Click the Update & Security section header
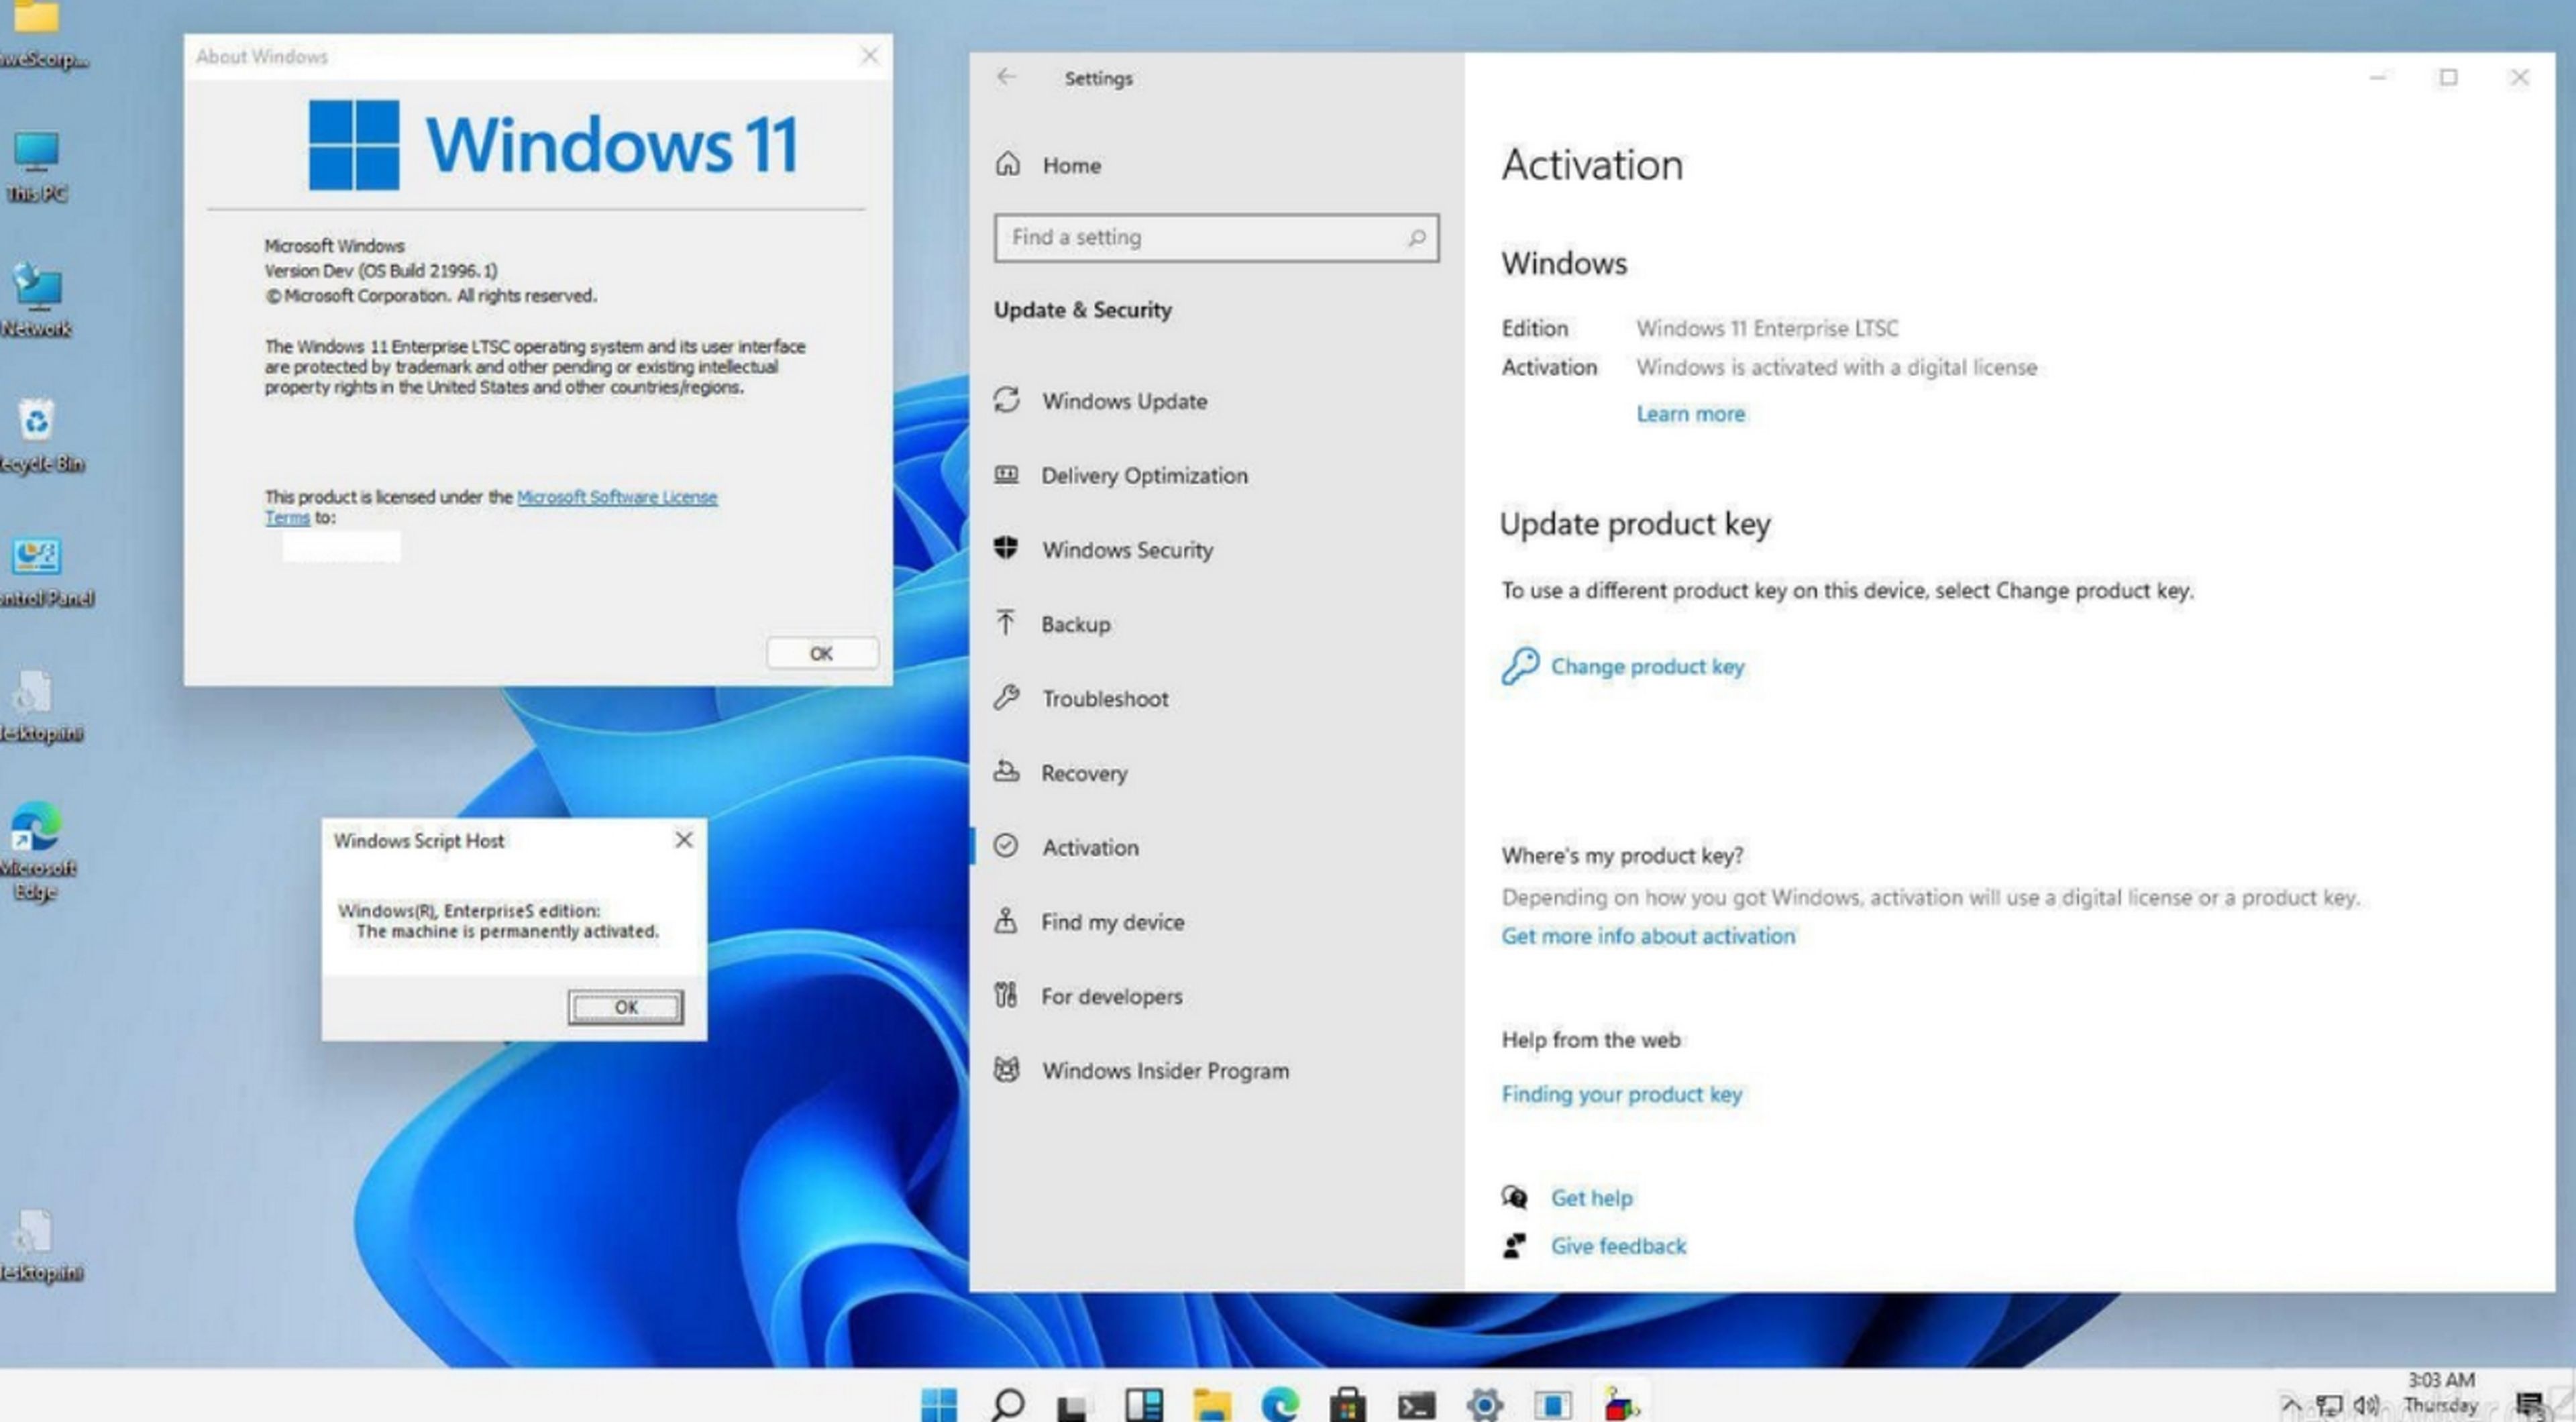The image size is (2576, 1422). click(x=1082, y=310)
